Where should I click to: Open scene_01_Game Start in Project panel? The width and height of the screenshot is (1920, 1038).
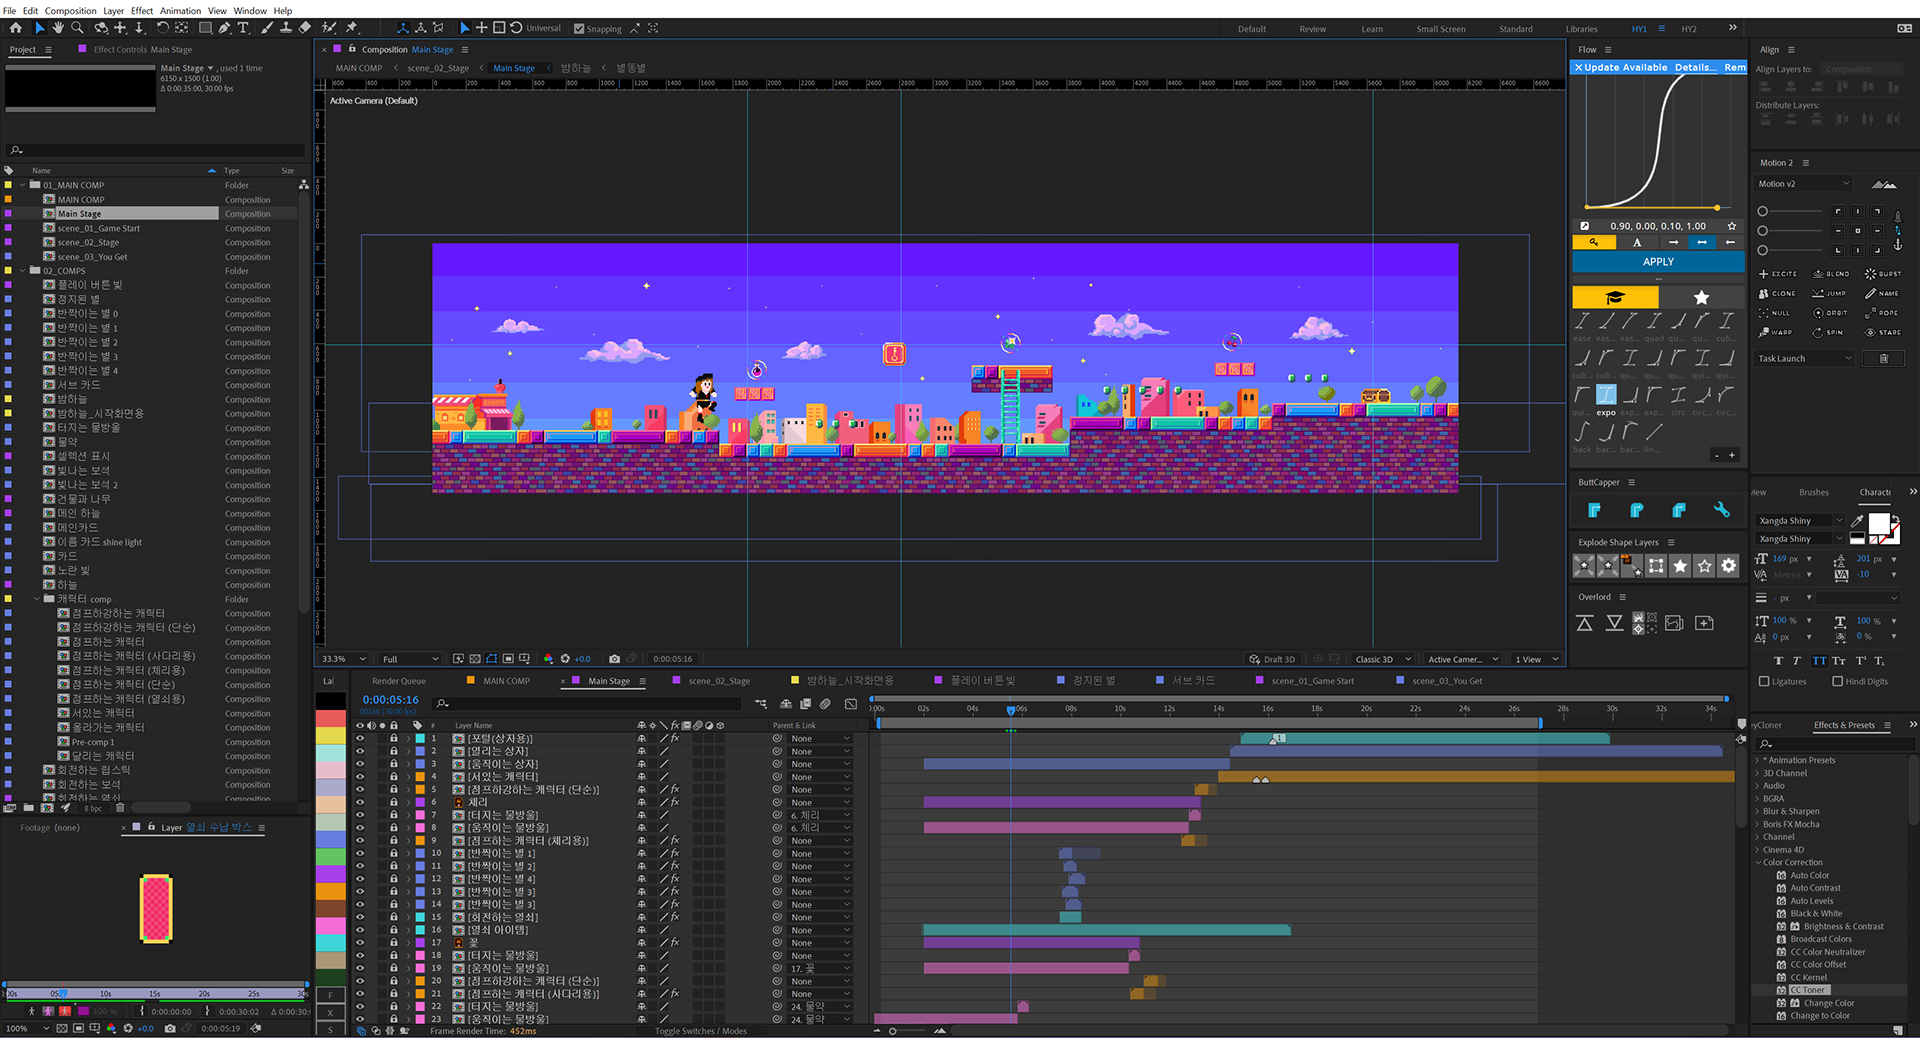[x=99, y=228]
